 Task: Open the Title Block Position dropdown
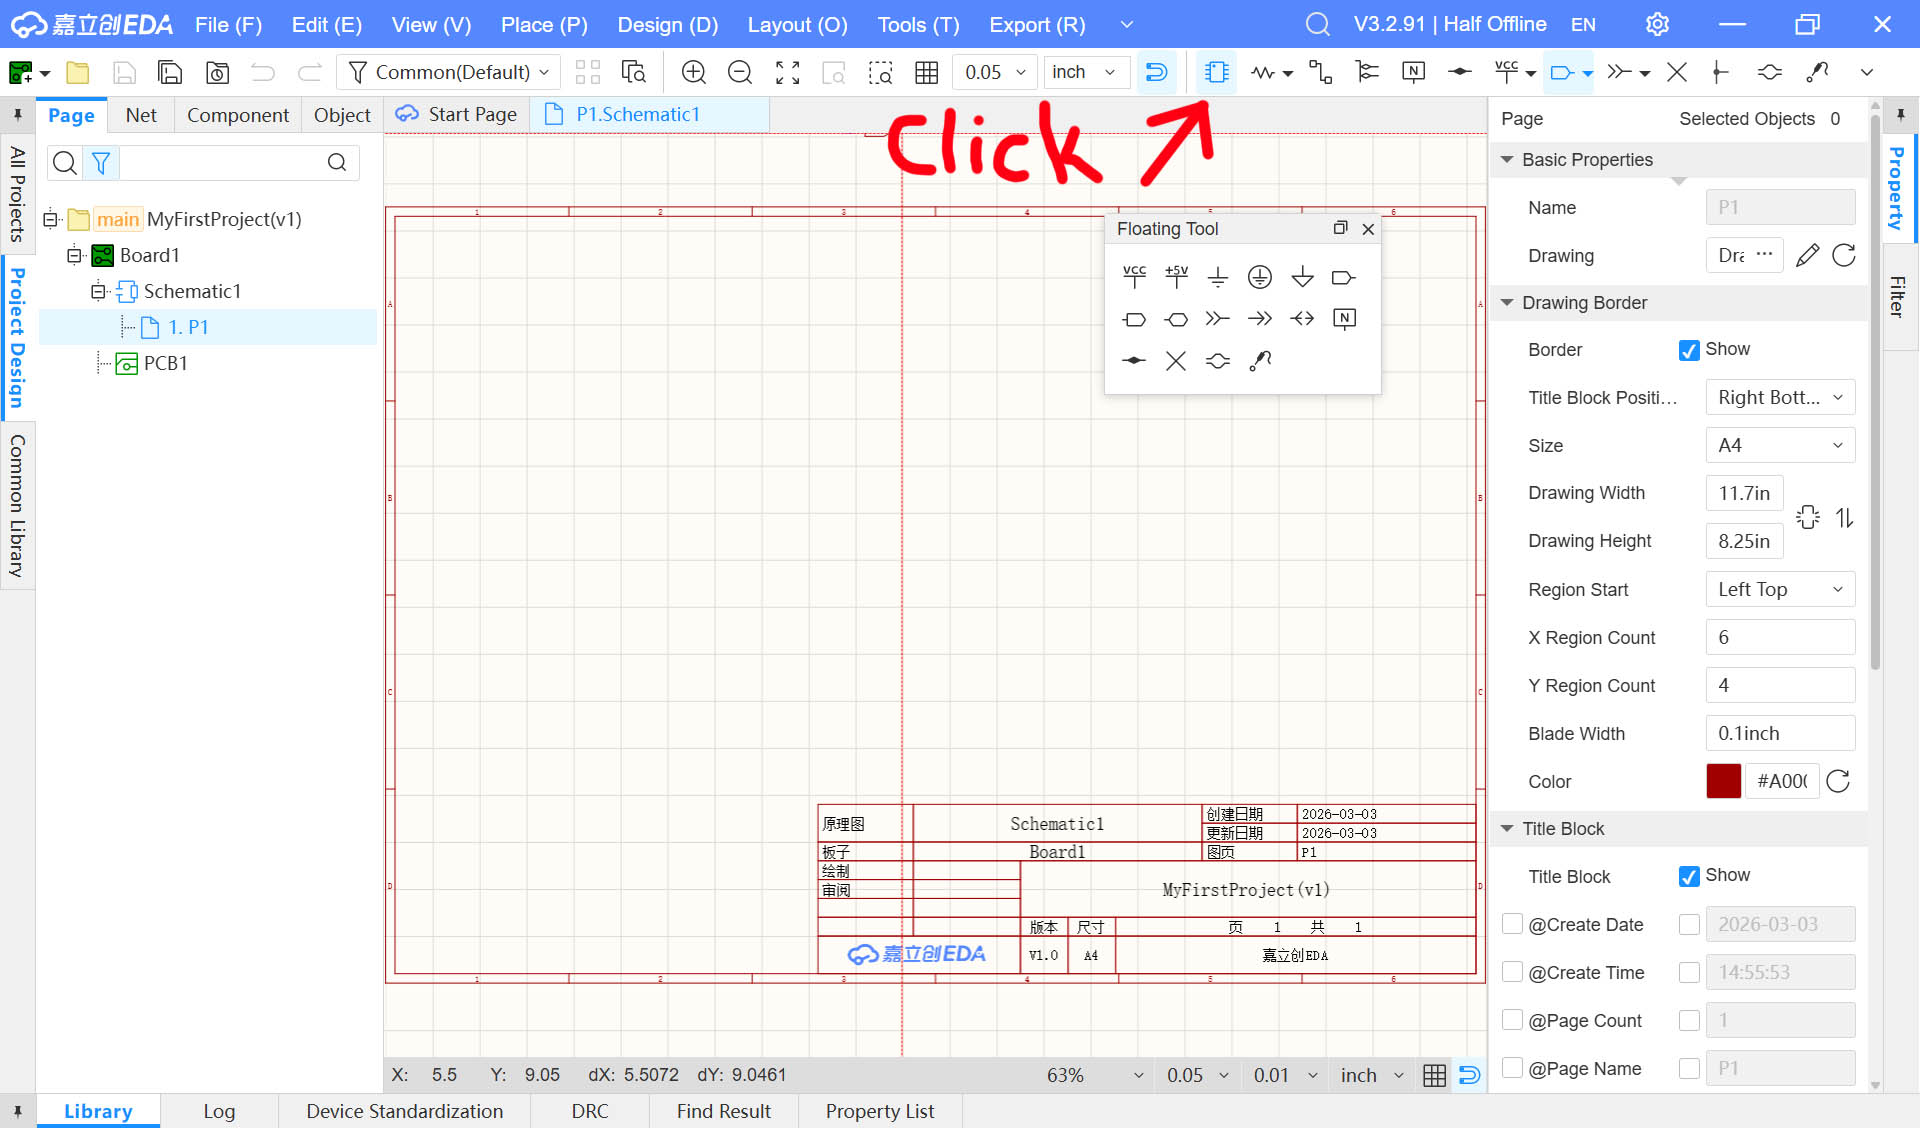click(1780, 397)
